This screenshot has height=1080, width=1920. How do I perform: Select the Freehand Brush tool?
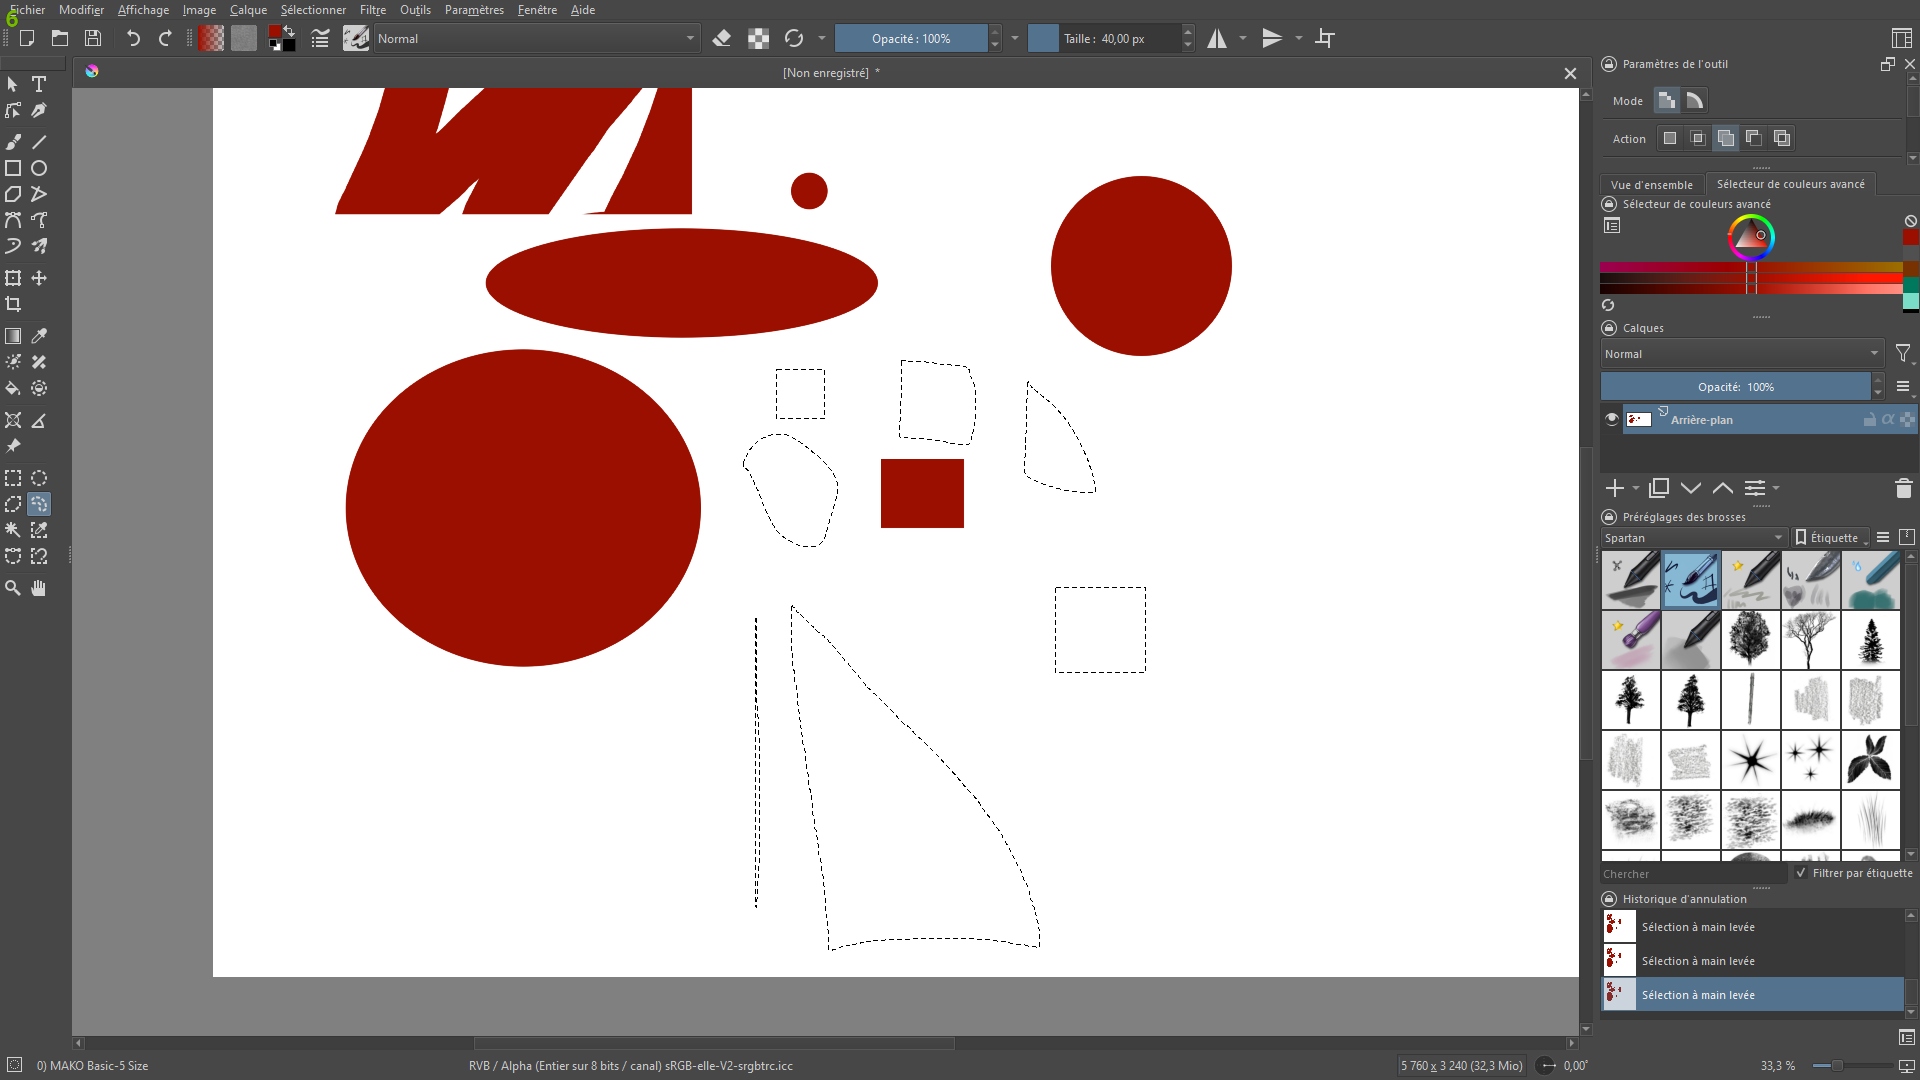[x=13, y=141]
